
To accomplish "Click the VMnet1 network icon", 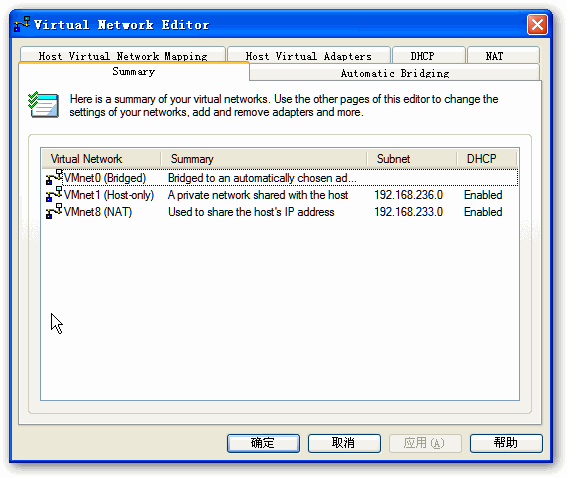I will click(54, 194).
